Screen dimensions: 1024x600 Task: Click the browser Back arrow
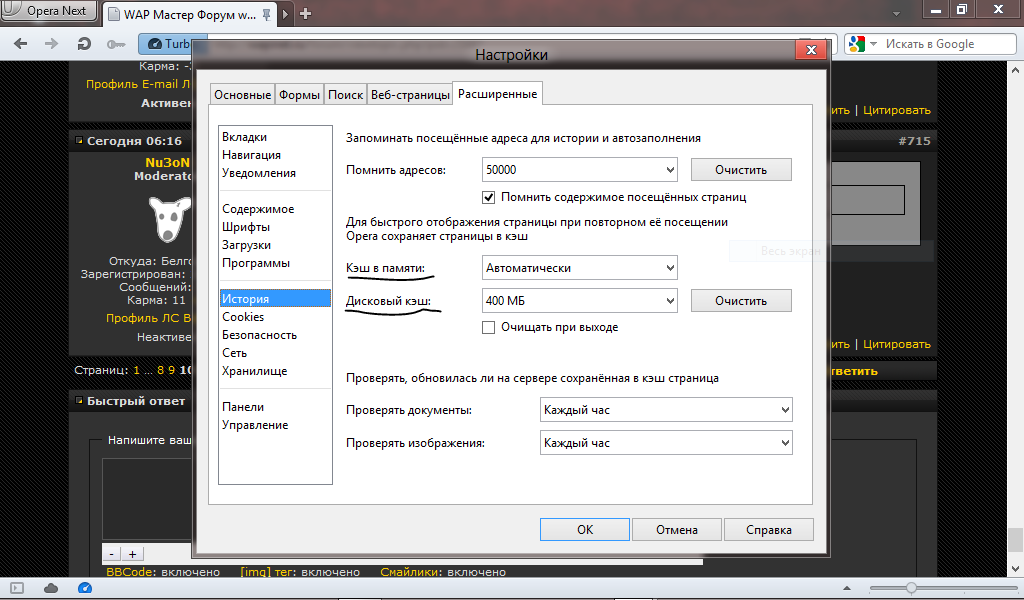tap(22, 44)
